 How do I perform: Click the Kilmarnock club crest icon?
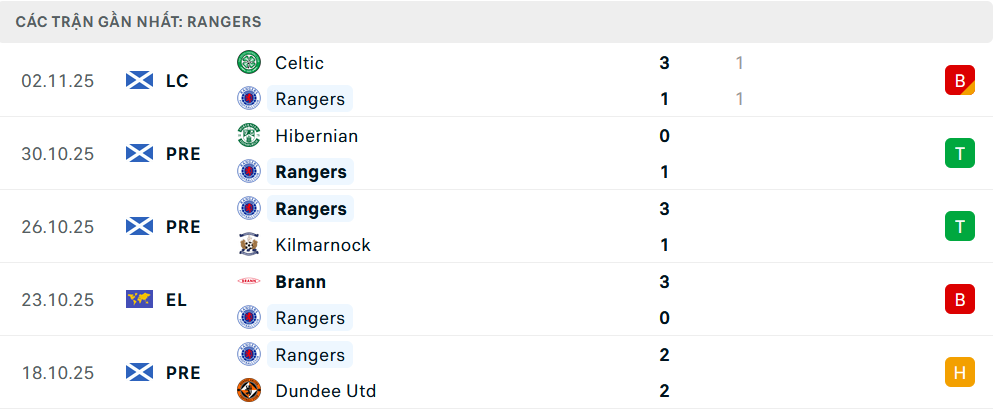coord(248,245)
